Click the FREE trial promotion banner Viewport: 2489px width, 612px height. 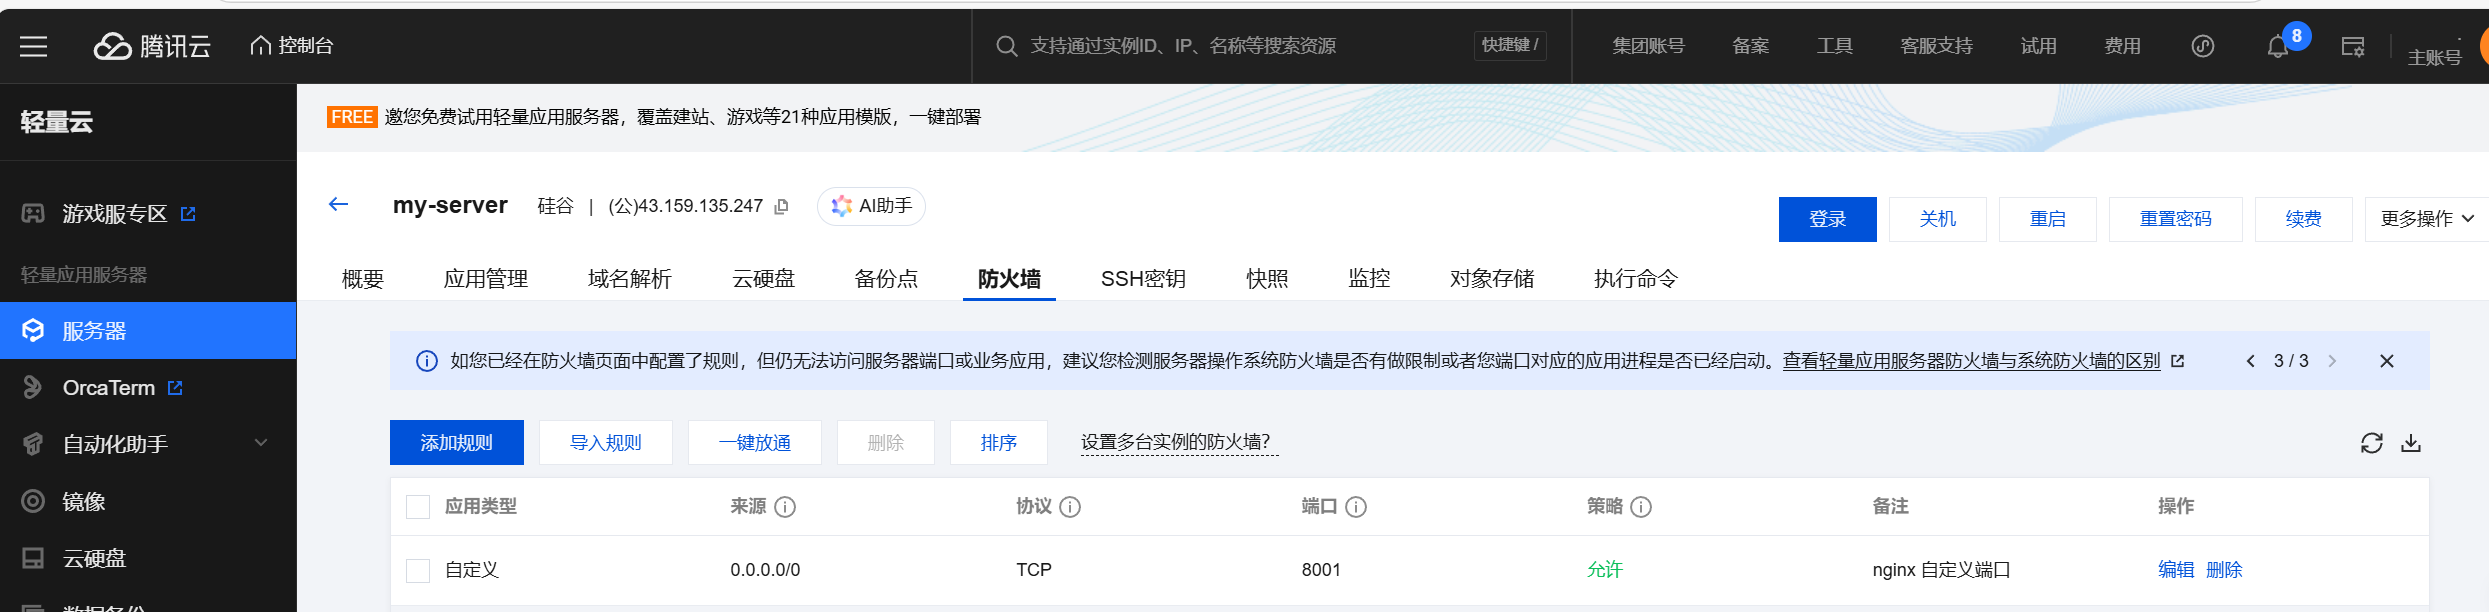tap(654, 117)
